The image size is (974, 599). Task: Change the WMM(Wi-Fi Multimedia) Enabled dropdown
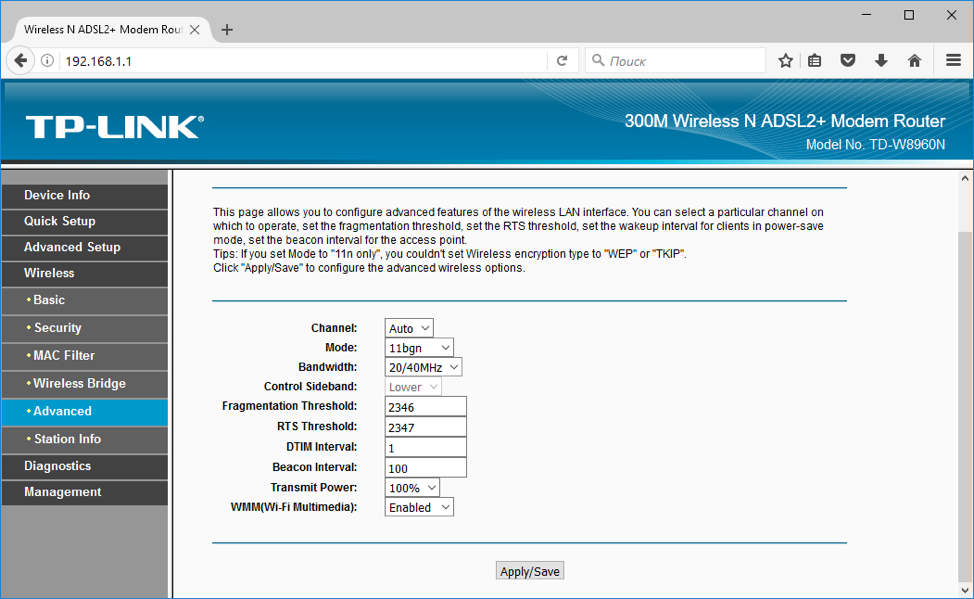(x=419, y=508)
